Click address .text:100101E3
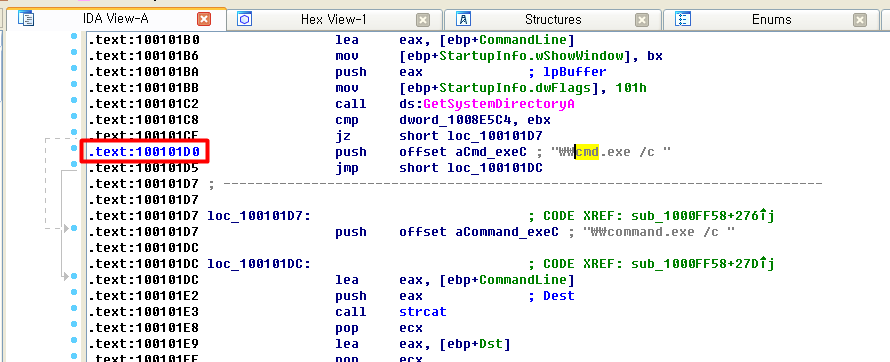 (x=144, y=312)
